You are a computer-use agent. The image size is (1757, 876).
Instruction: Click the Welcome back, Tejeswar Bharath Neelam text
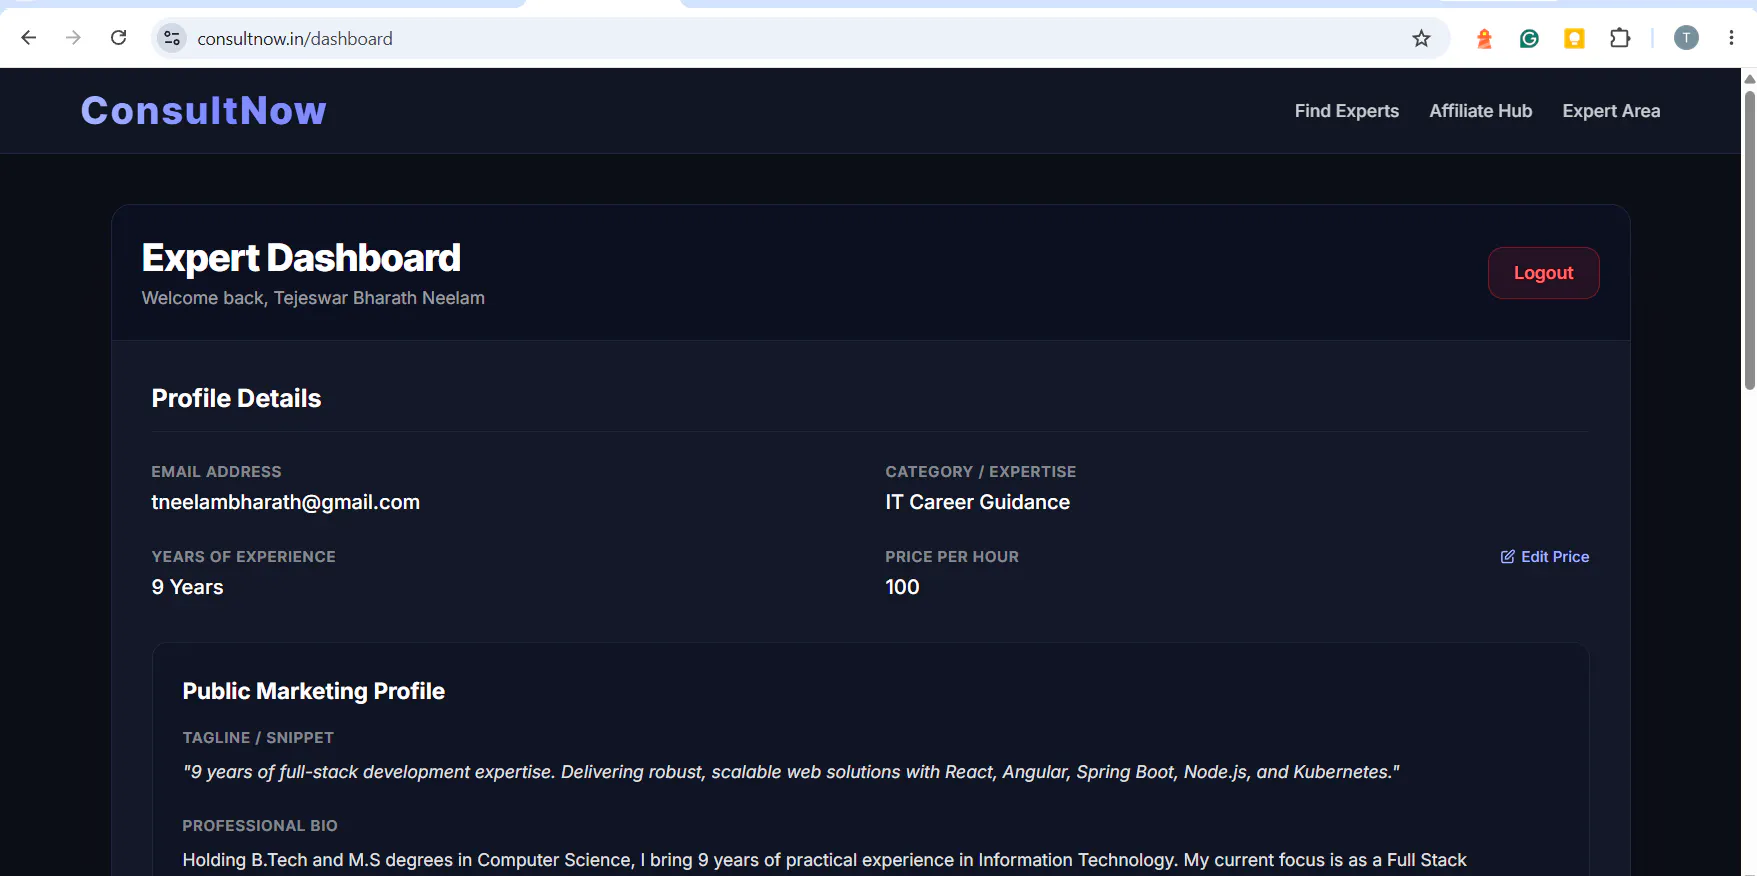point(313,298)
